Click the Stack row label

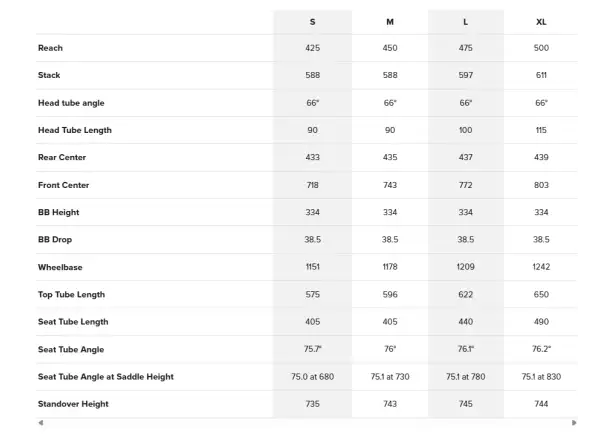(x=49, y=75)
